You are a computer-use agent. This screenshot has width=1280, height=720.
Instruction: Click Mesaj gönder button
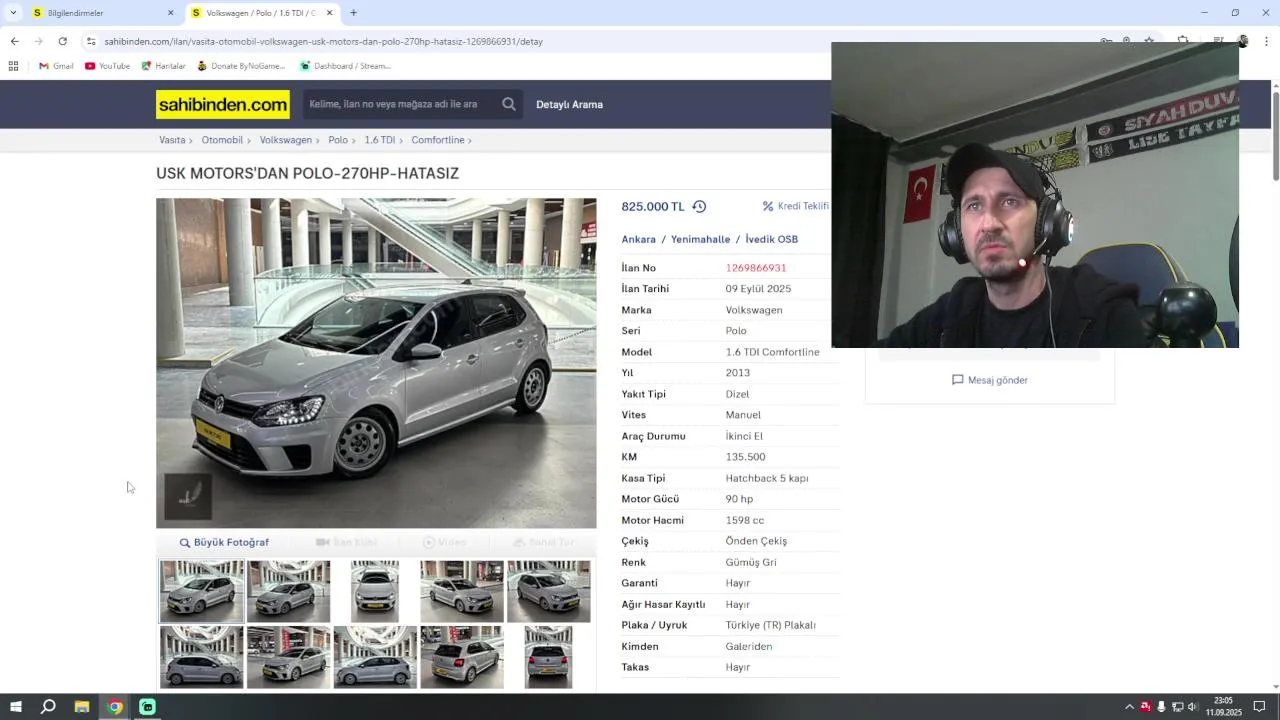tap(989, 380)
